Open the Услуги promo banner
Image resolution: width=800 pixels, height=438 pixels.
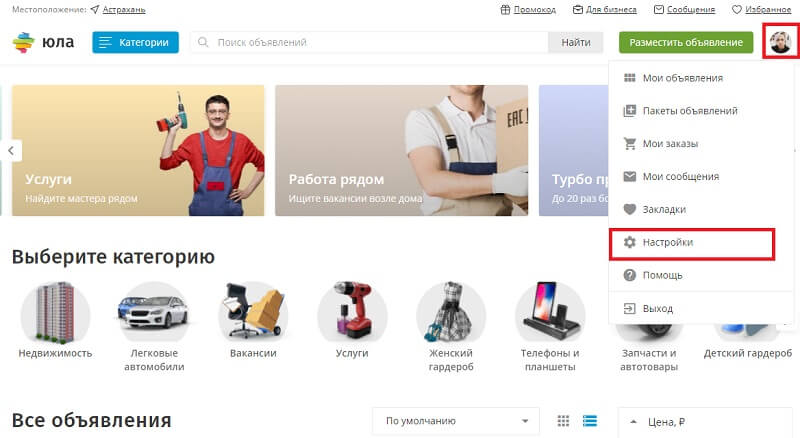coord(138,151)
